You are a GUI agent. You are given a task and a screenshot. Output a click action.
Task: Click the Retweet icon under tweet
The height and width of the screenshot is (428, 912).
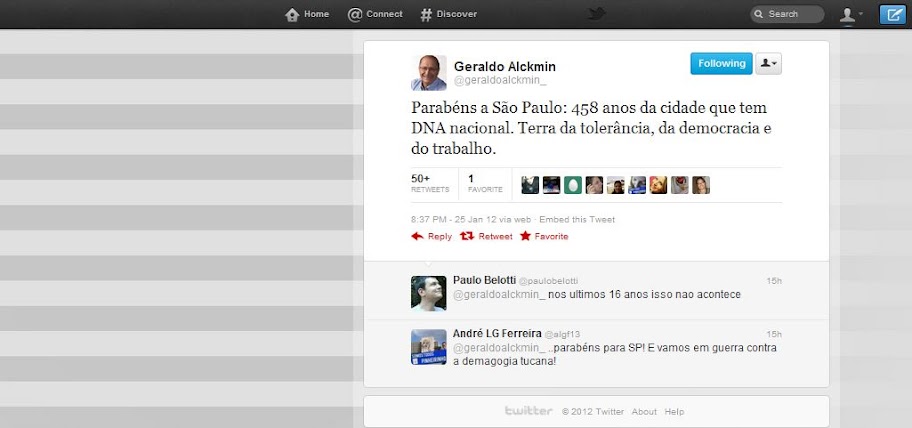467,236
